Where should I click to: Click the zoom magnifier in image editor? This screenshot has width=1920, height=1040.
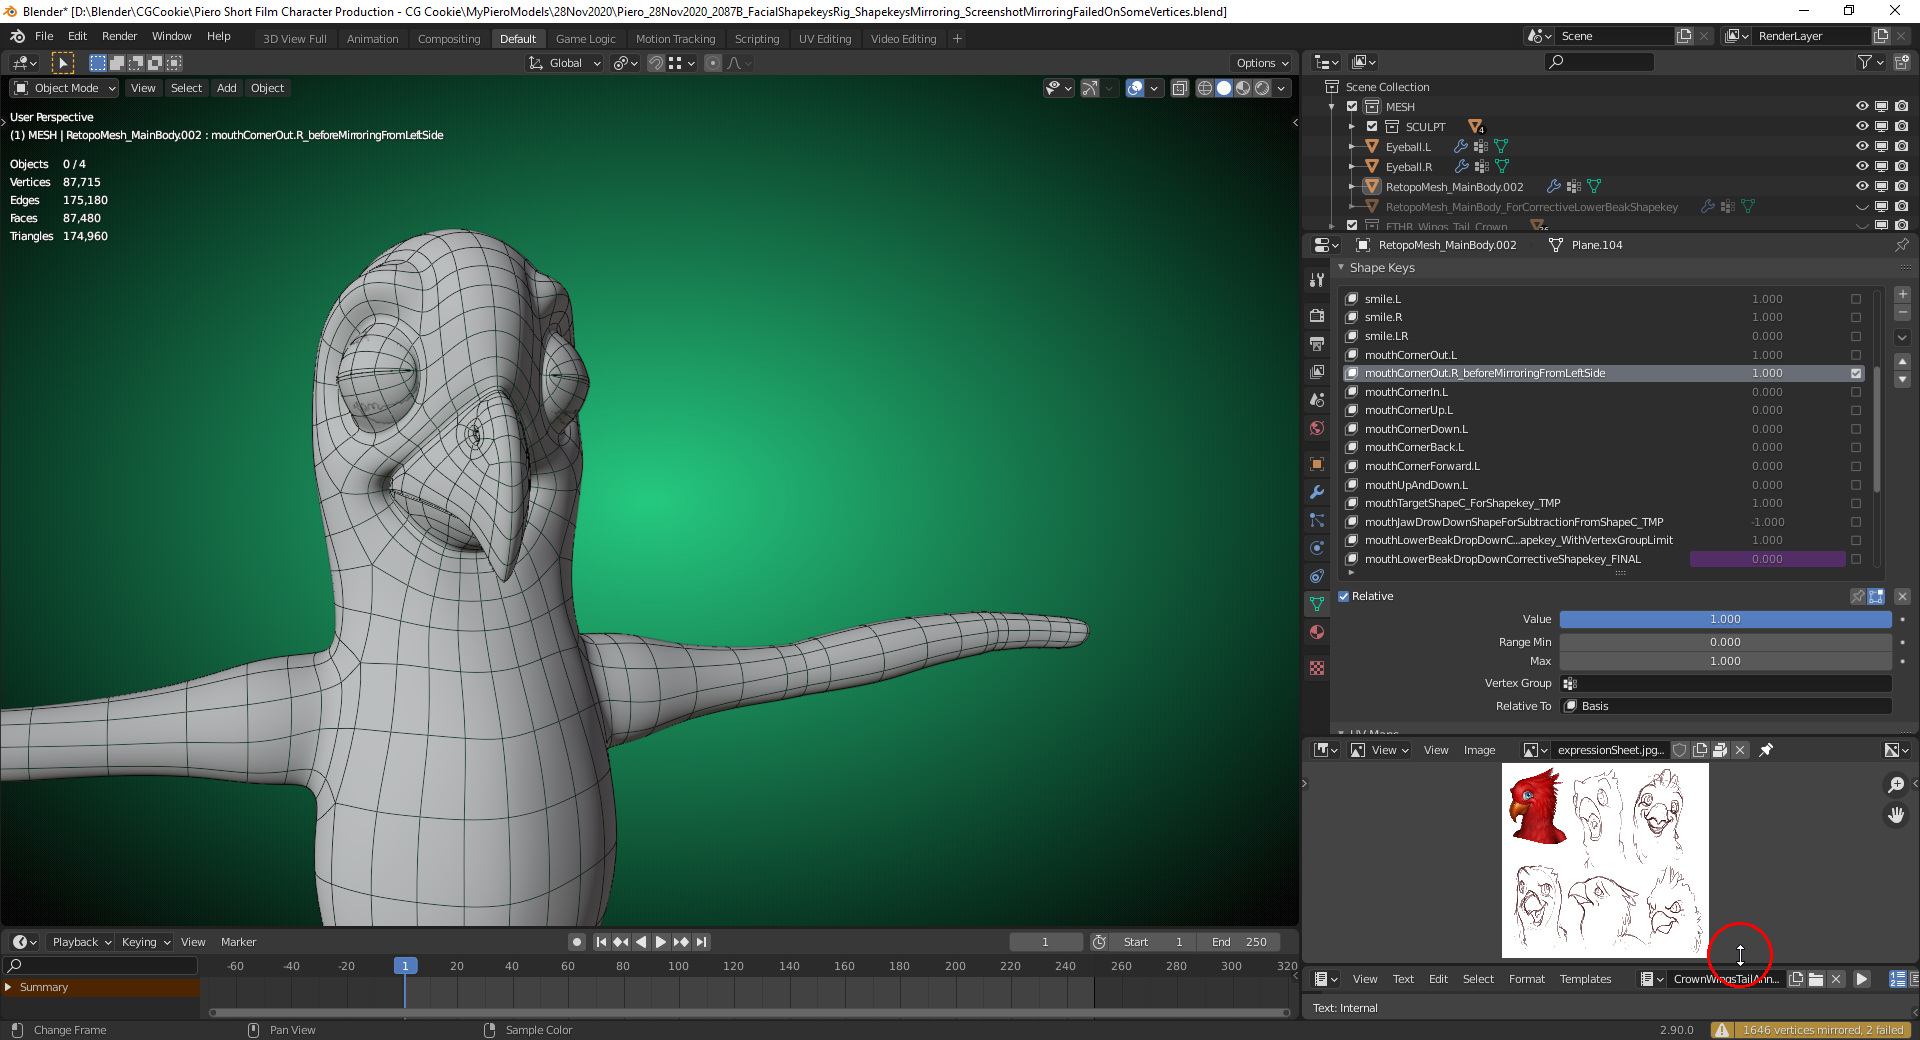pos(1895,785)
